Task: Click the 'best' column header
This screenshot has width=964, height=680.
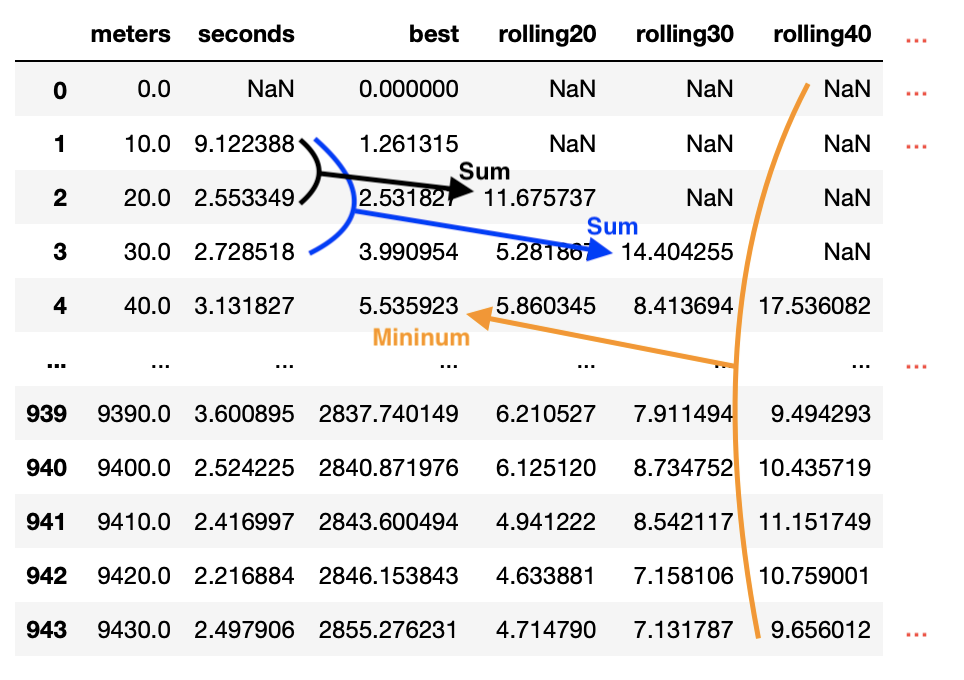Action: tap(434, 34)
